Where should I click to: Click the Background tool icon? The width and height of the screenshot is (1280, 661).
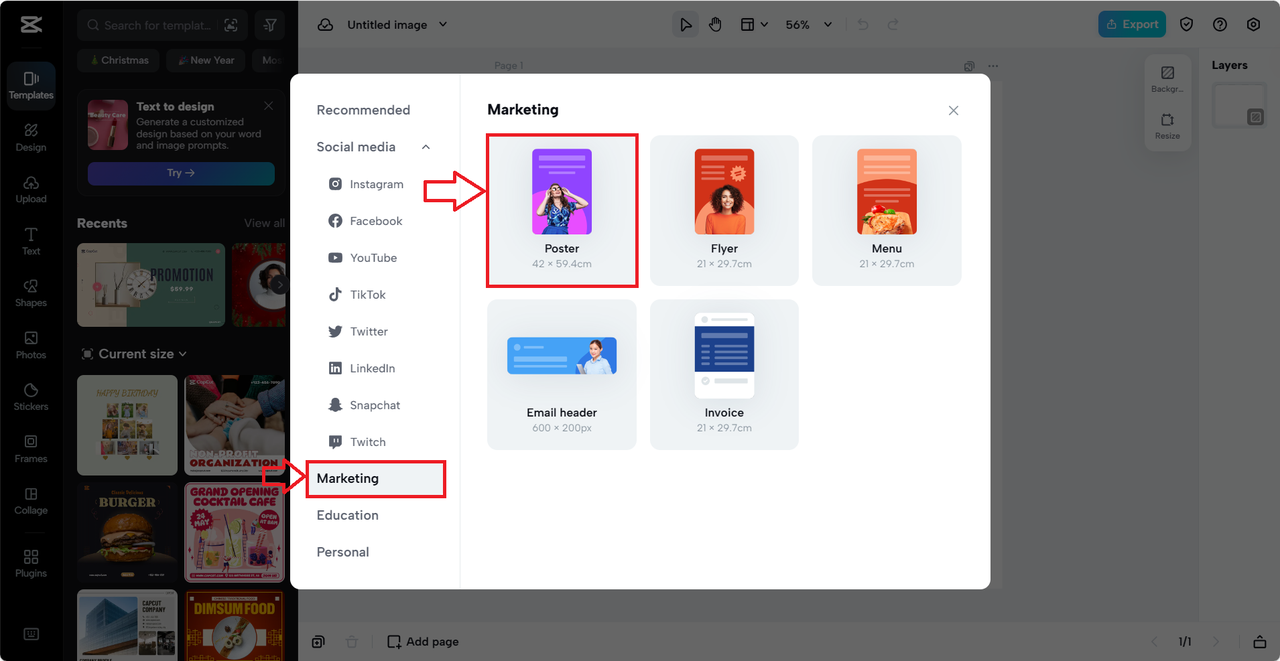[x=1167, y=79]
